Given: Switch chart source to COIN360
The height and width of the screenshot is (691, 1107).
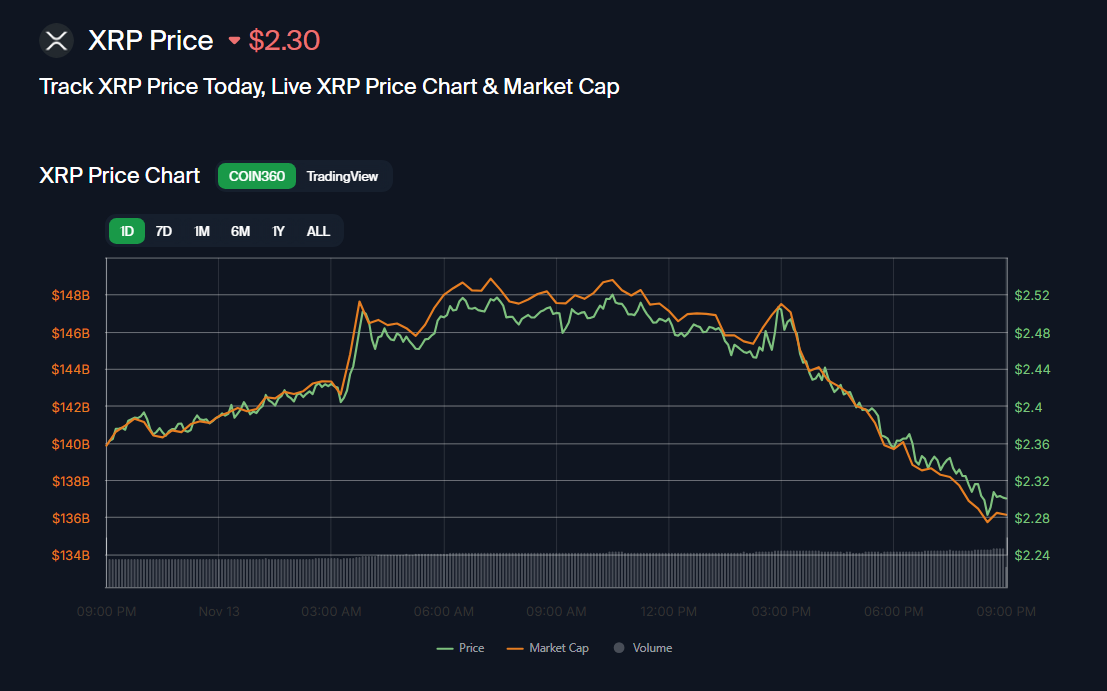Looking at the screenshot, I should click(x=257, y=176).
